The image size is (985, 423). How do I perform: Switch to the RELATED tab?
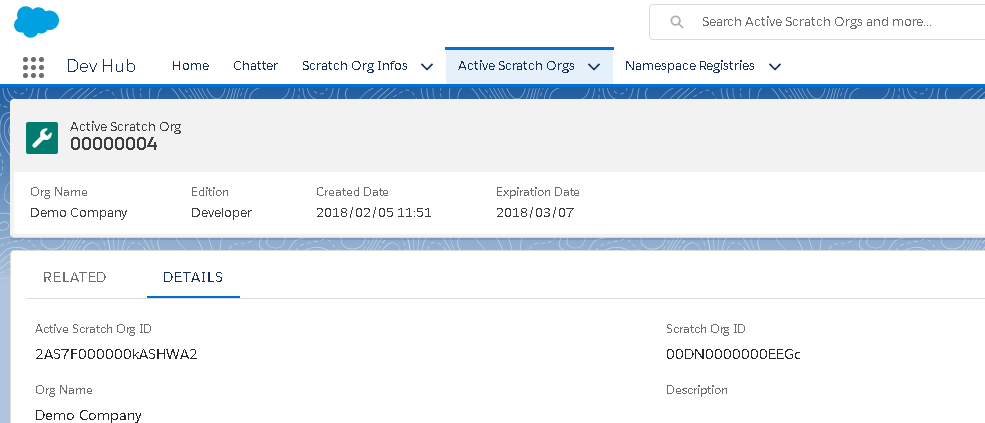[75, 277]
